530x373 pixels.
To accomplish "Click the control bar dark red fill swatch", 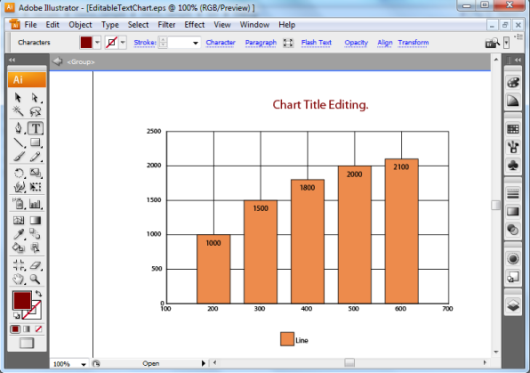I will click(x=86, y=43).
